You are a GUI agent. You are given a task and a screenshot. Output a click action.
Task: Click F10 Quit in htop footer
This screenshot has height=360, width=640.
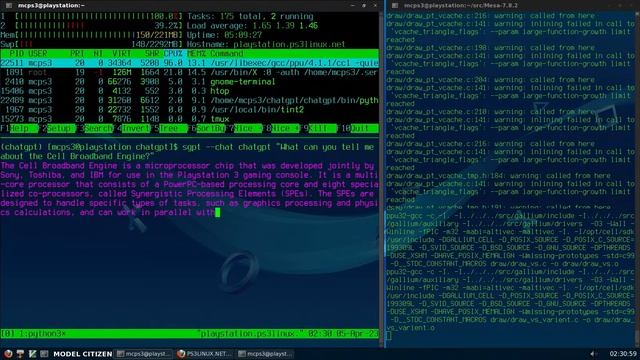(x=358, y=128)
